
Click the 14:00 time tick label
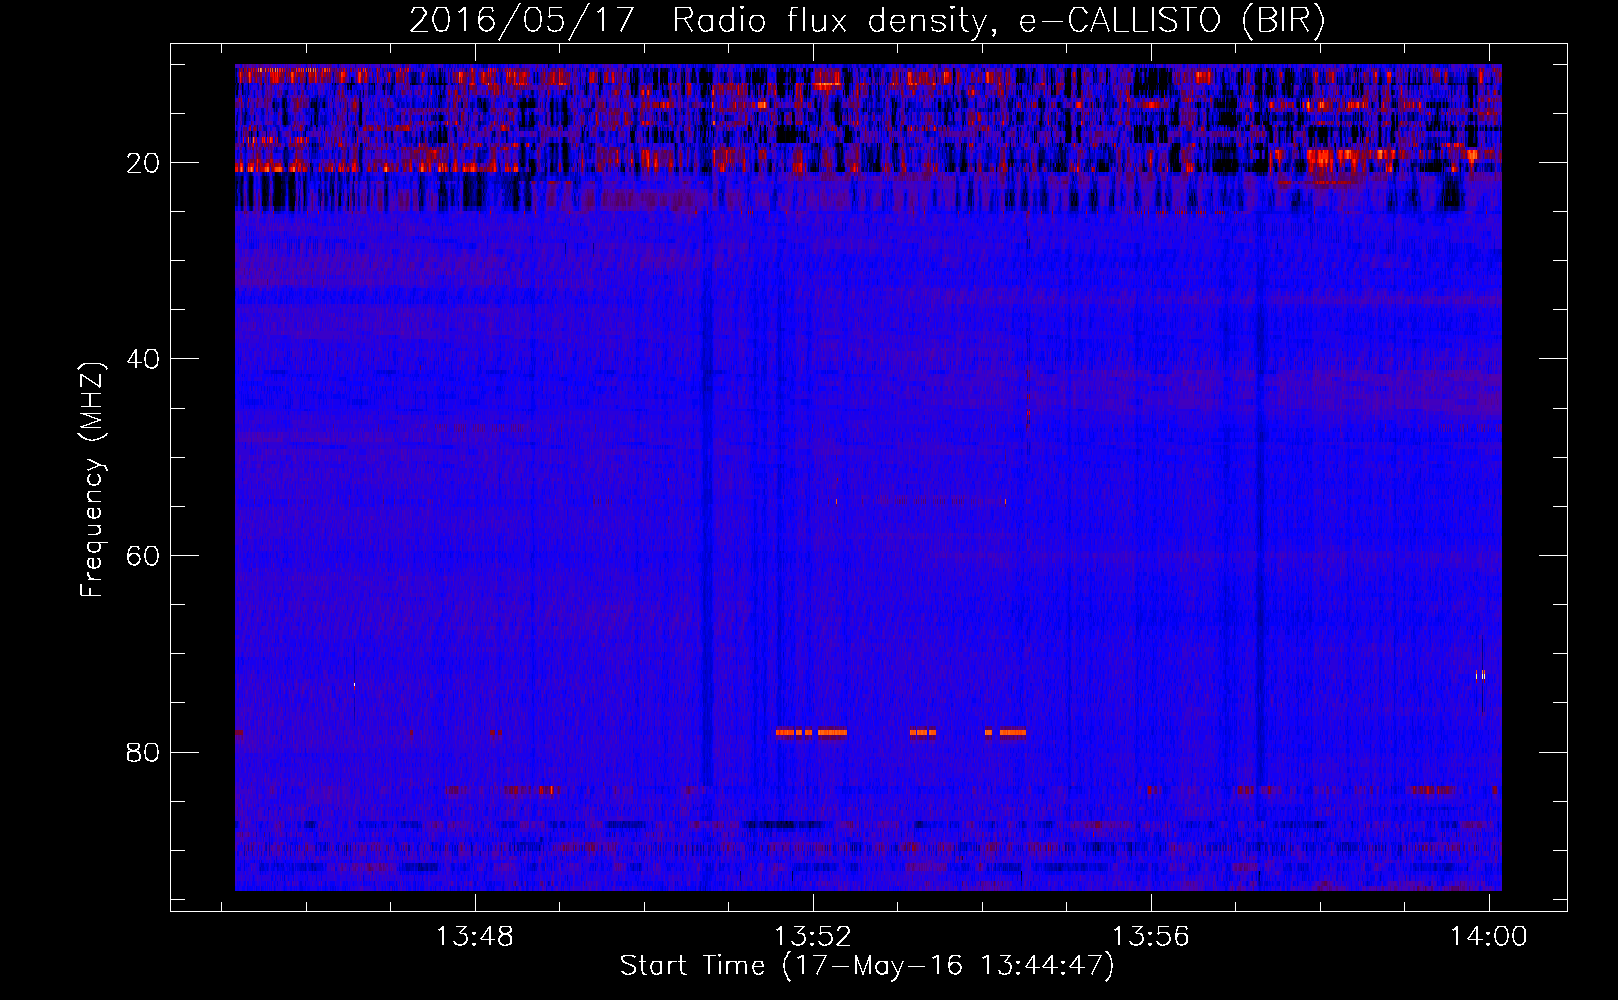[x=1489, y=937]
